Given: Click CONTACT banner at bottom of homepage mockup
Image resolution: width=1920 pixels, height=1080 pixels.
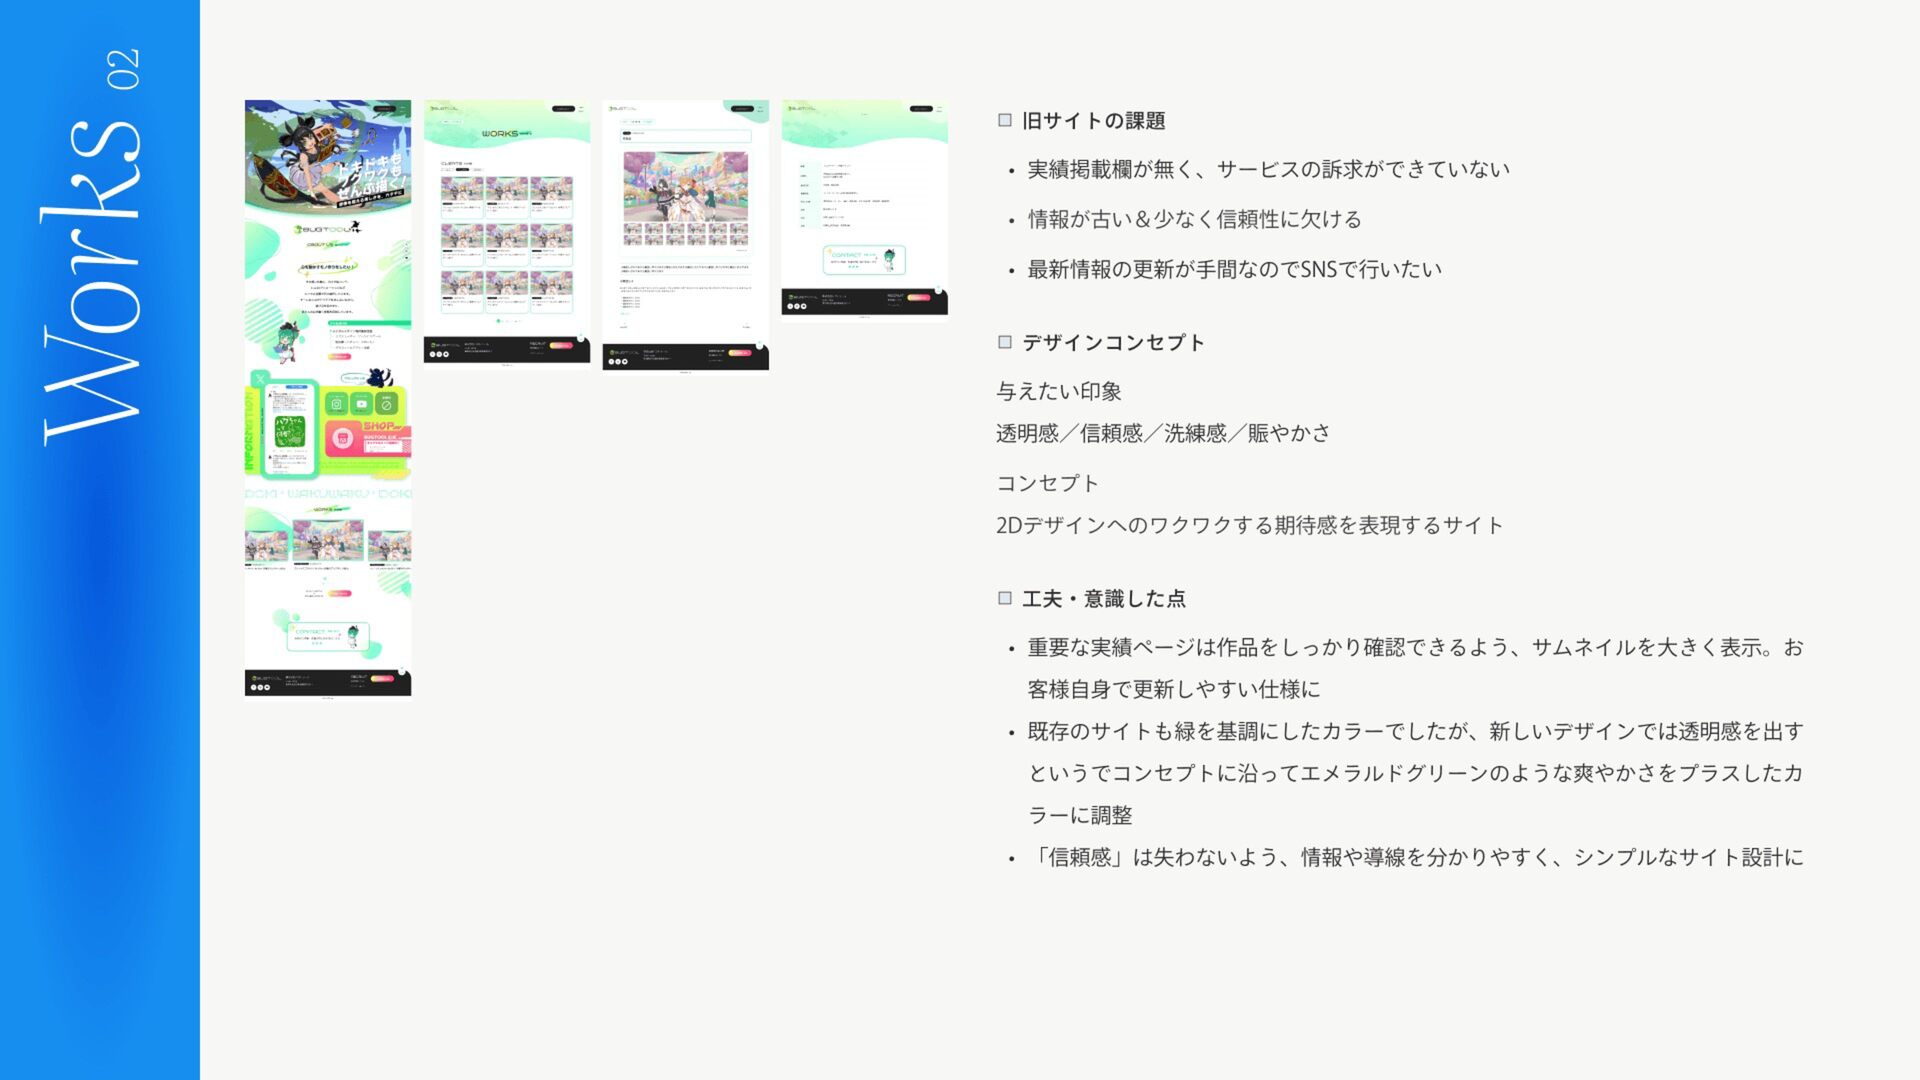Looking at the screenshot, I should click(x=328, y=636).
